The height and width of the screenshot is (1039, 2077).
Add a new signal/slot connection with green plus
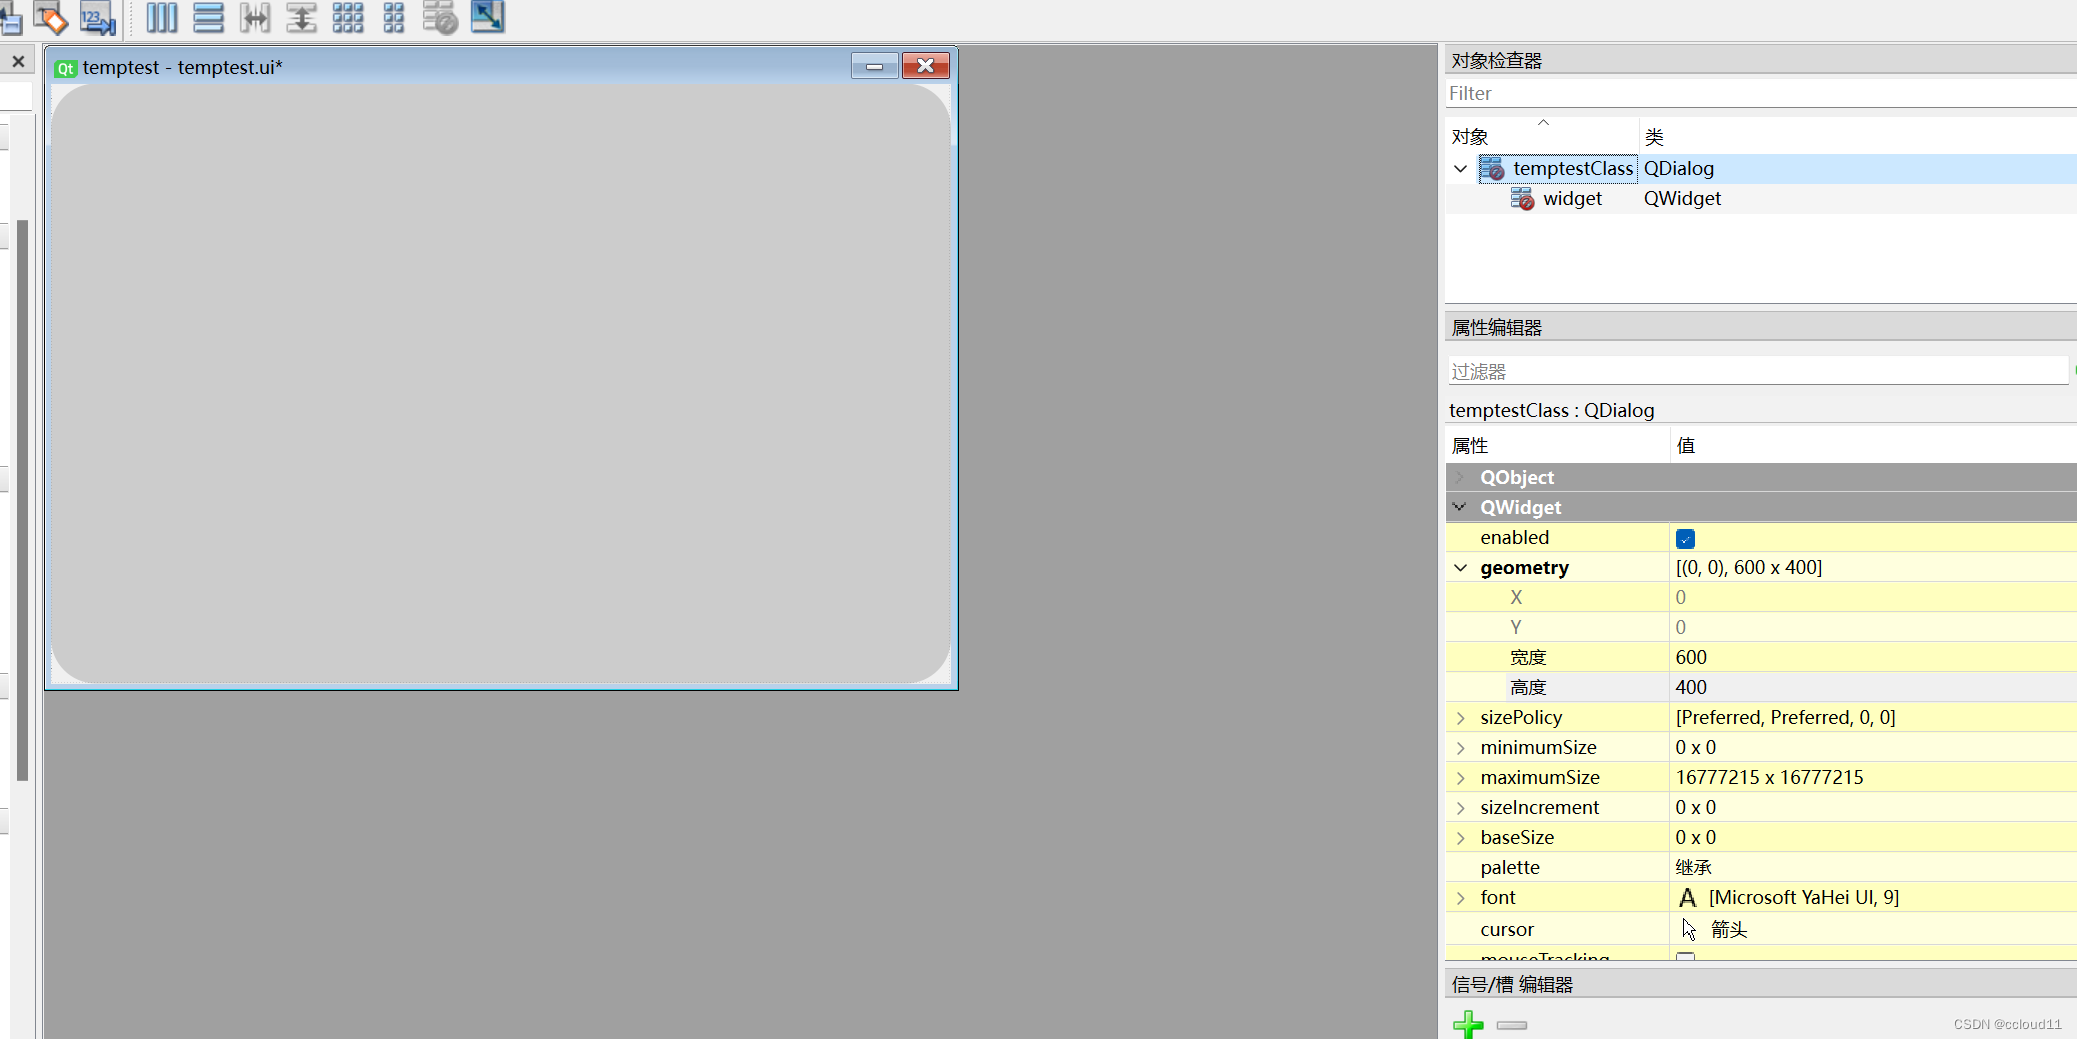coord(1468,1024)
